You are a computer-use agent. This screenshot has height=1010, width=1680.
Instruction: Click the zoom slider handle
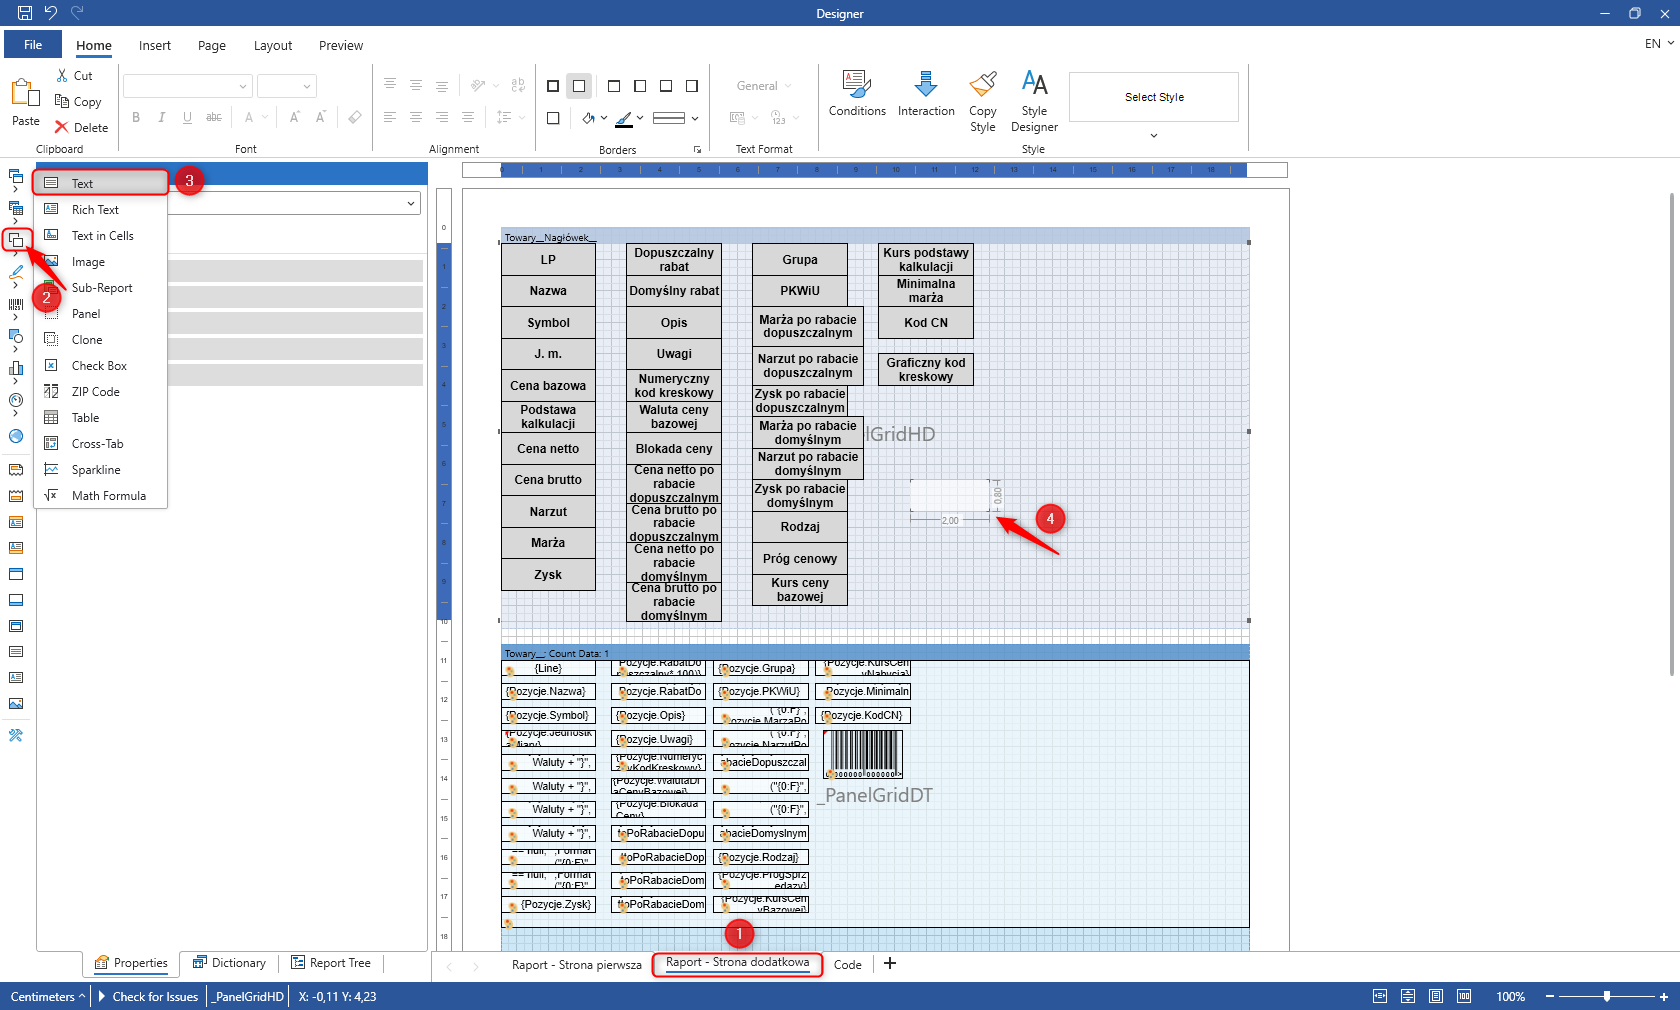click(1607, 997)
